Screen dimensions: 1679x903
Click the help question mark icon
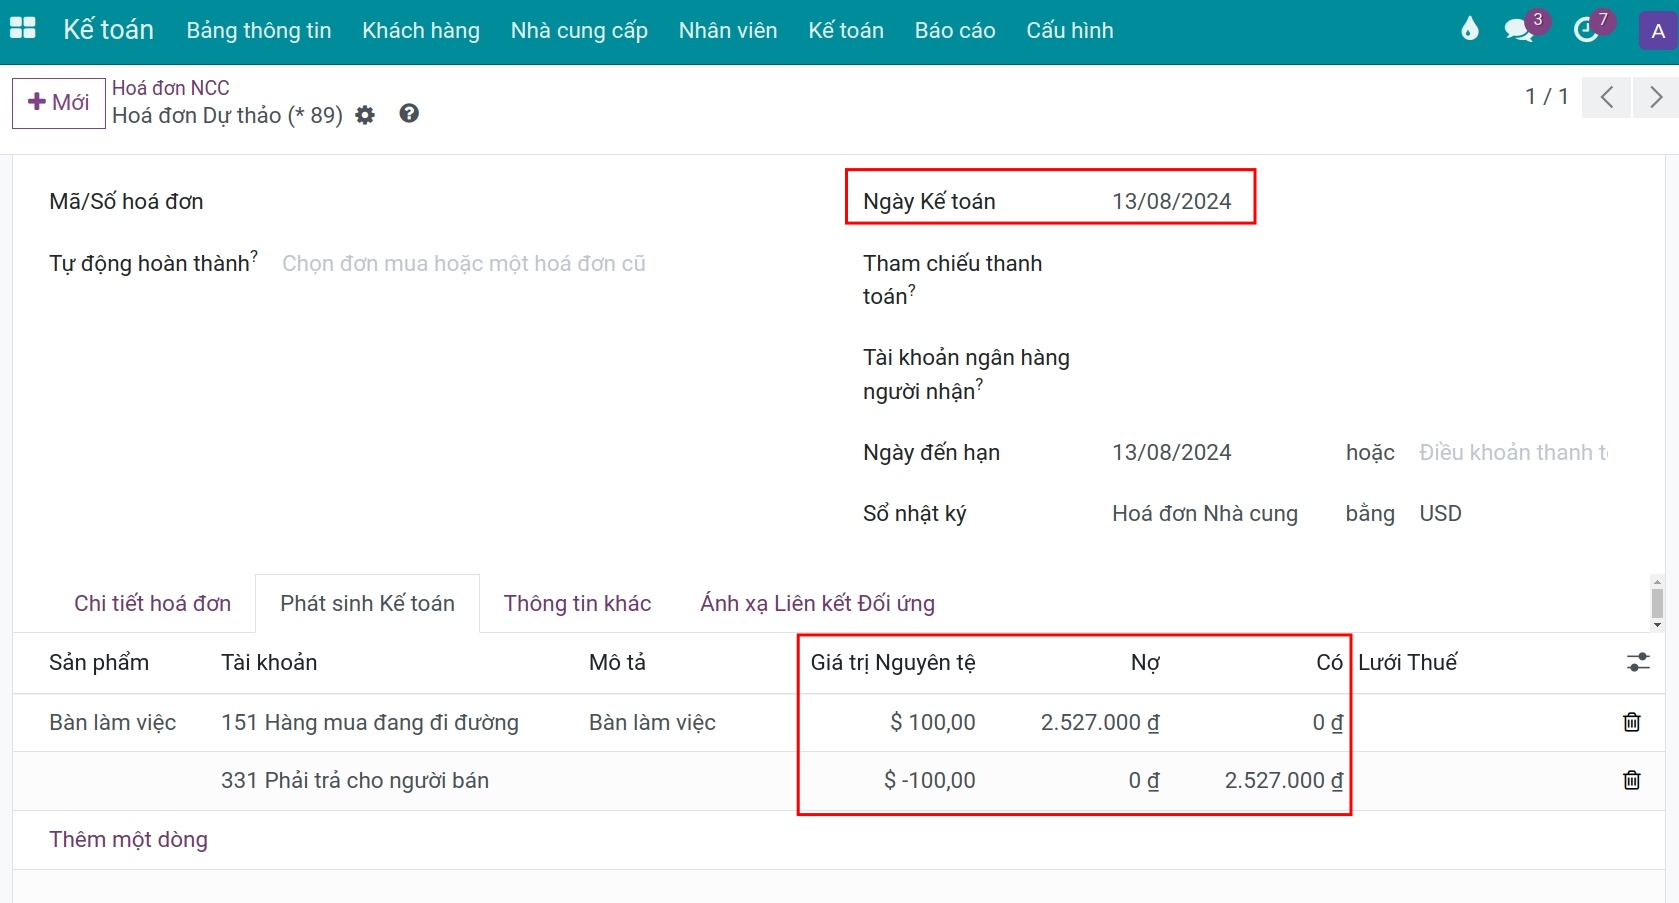[x=408, y=113]
